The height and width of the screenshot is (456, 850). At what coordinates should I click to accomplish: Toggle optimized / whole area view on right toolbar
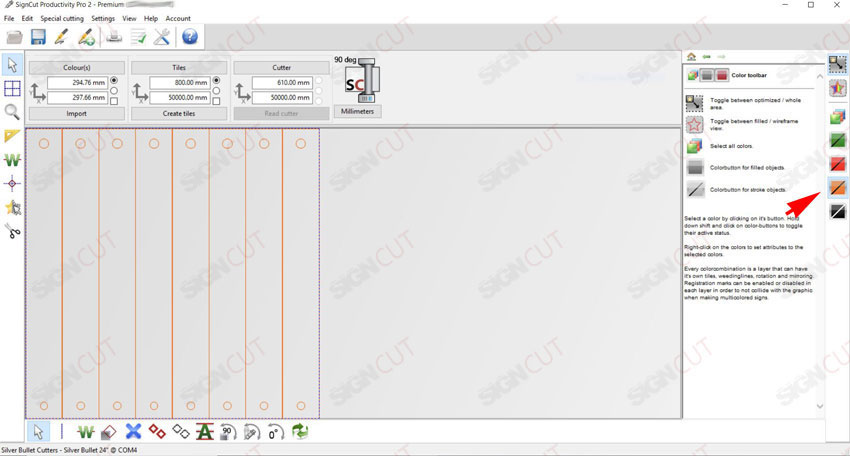[x=838, y=65]
